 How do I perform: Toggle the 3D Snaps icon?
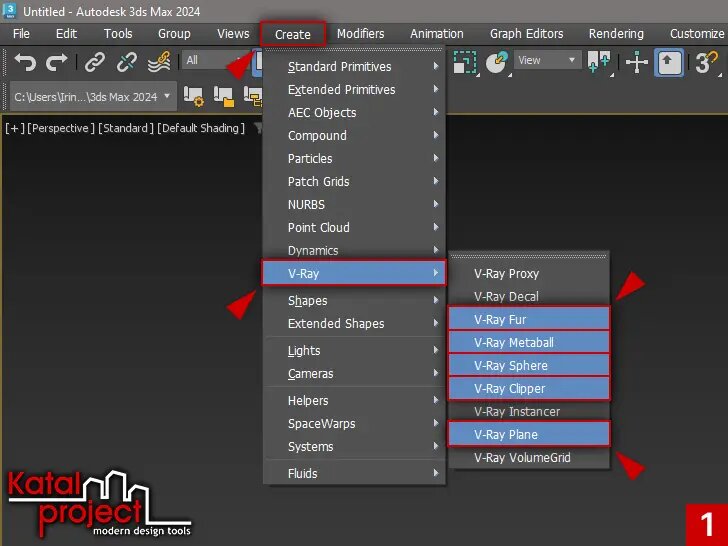coord(707,62)
